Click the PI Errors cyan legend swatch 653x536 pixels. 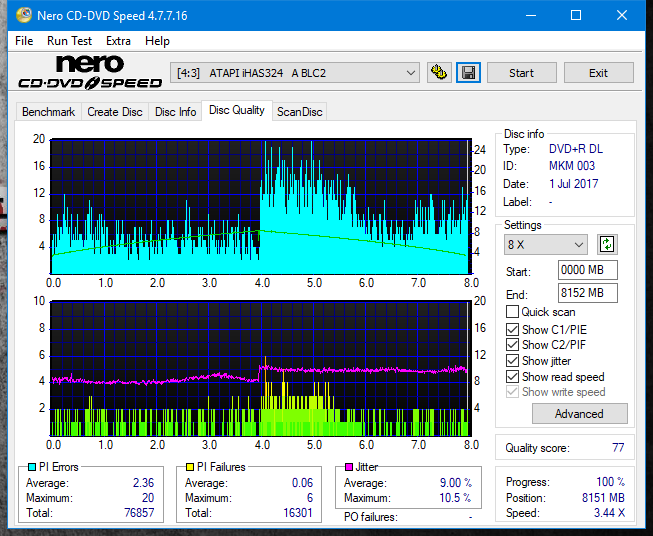click(x=32, y=467)
